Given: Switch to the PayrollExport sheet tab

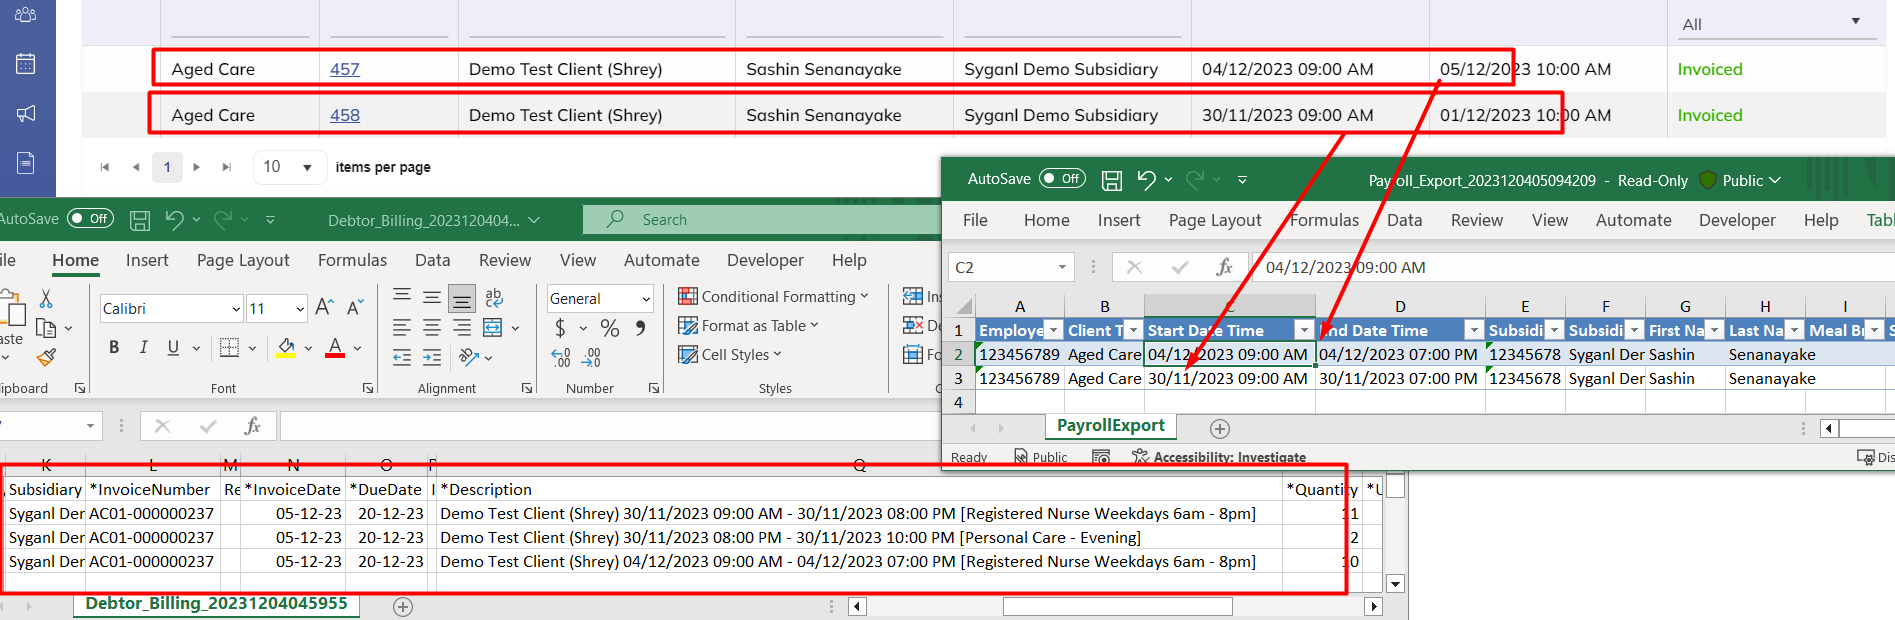Looking at the screenshot, I should [x=1110, y=426].
